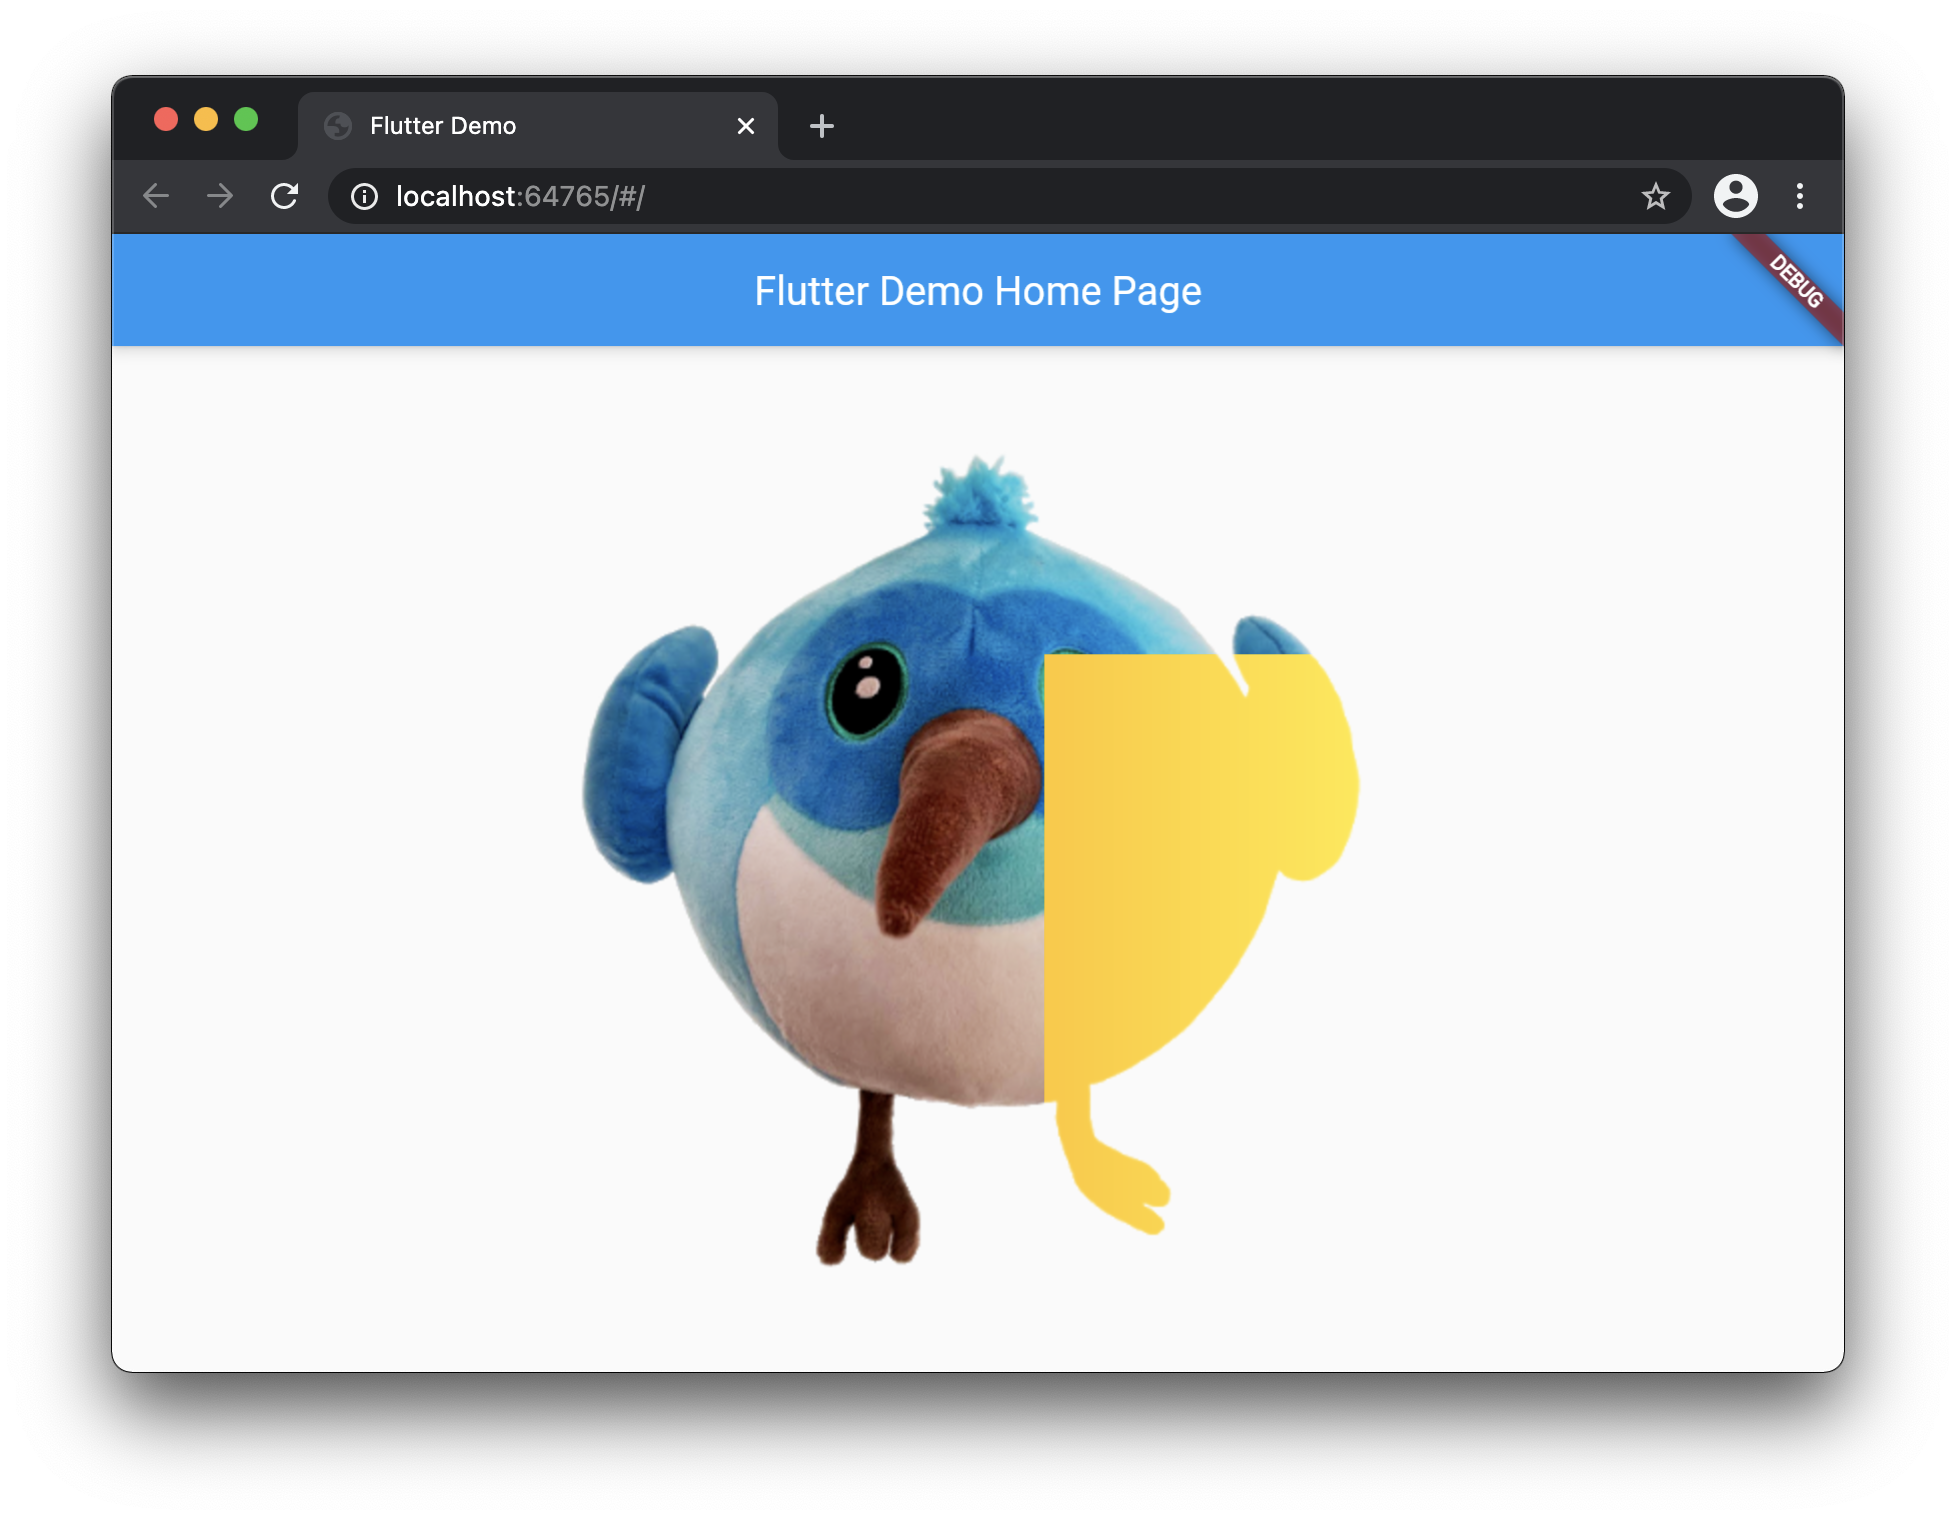
Task: Click the Flutter Demo Home Page title
Action: [977, 291]
